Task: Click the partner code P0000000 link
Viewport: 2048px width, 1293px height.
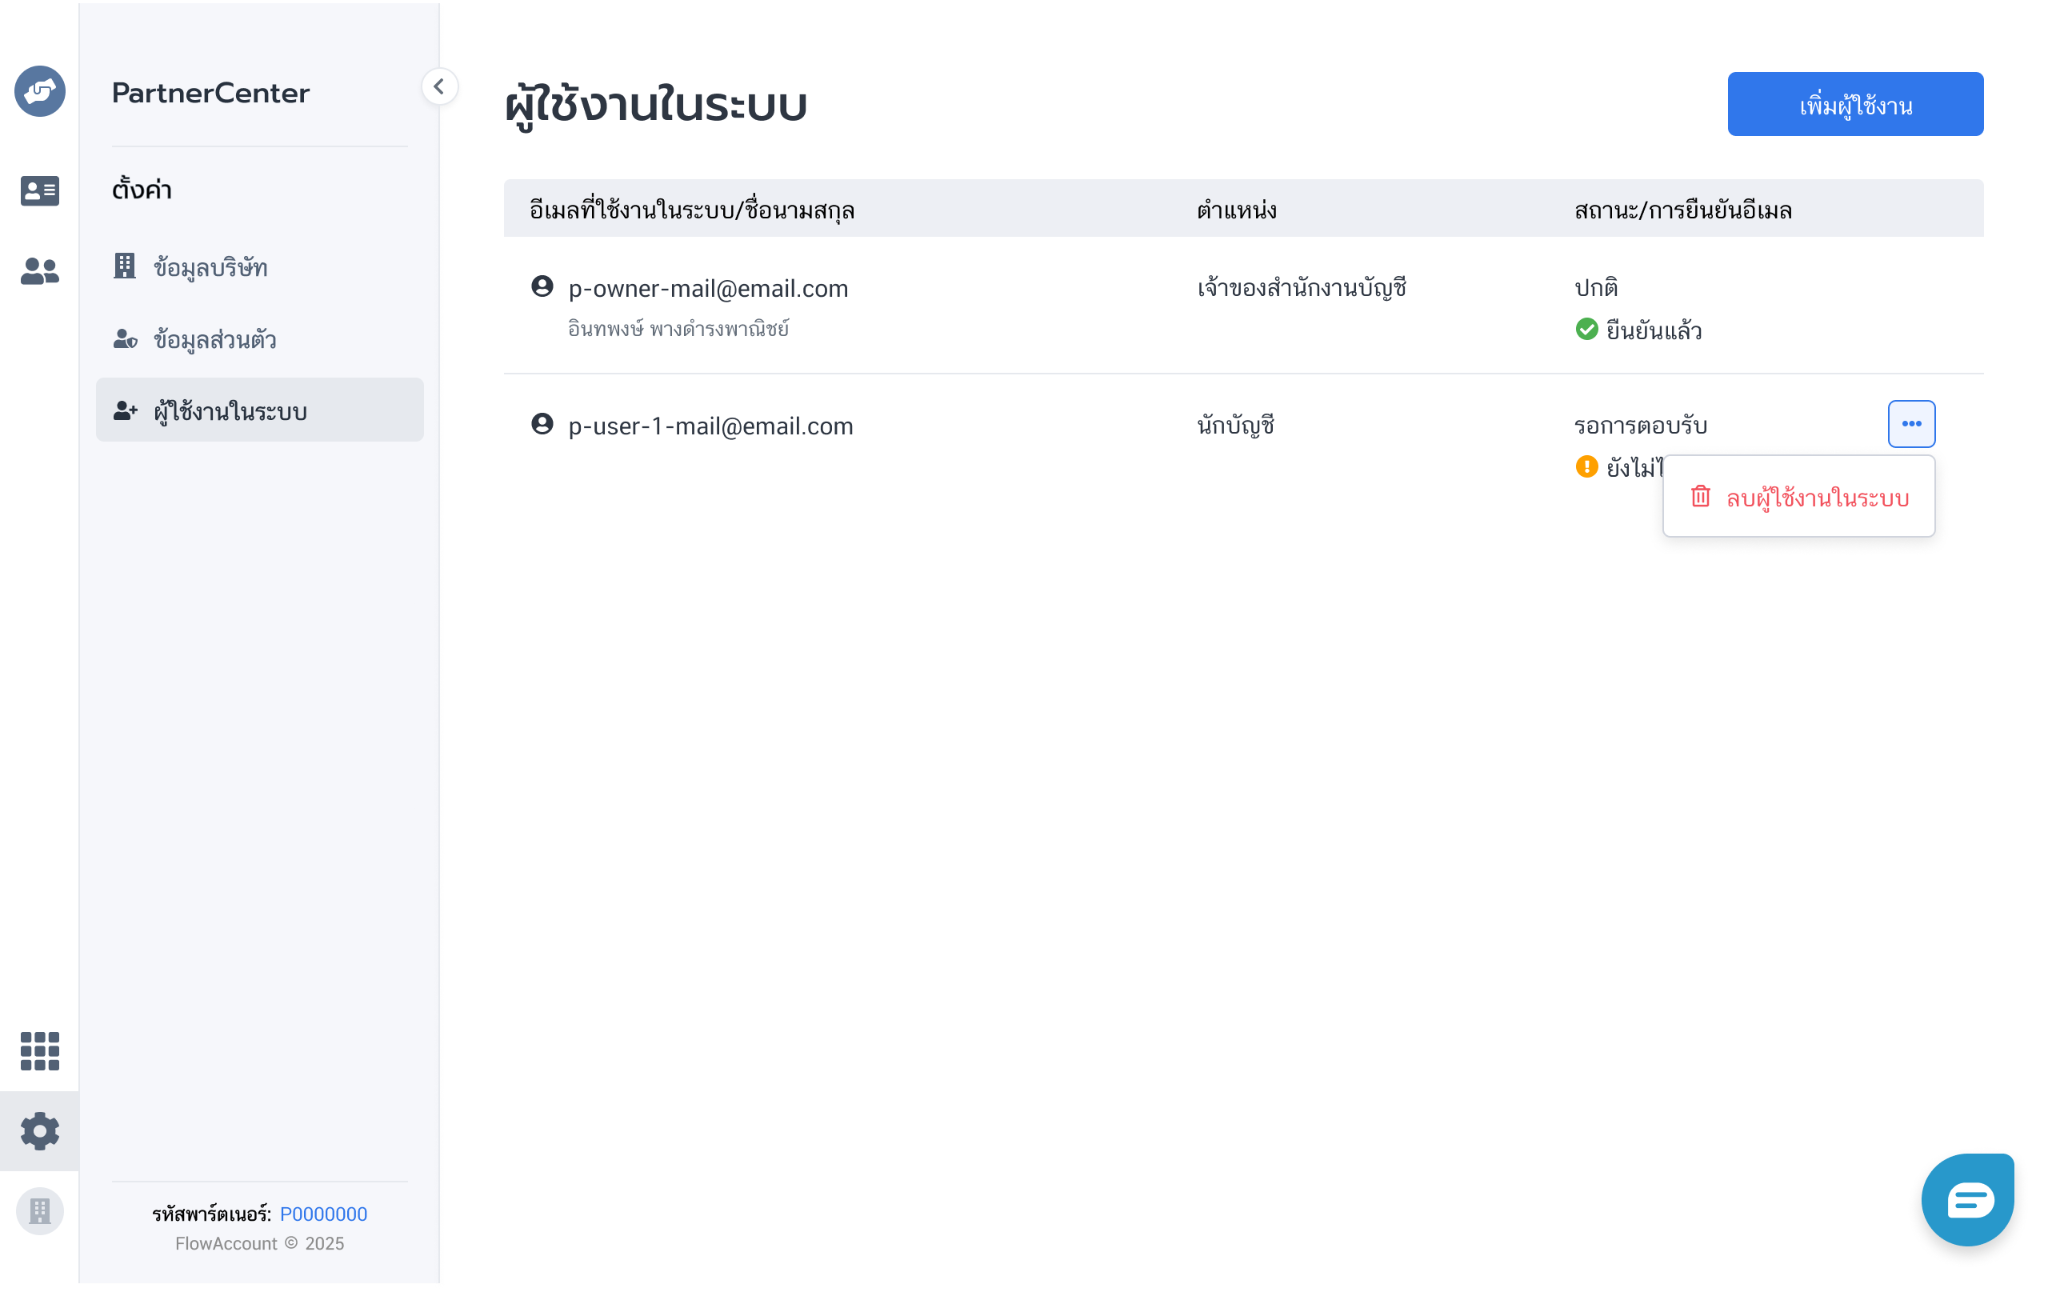Action: coord(323,1214)
